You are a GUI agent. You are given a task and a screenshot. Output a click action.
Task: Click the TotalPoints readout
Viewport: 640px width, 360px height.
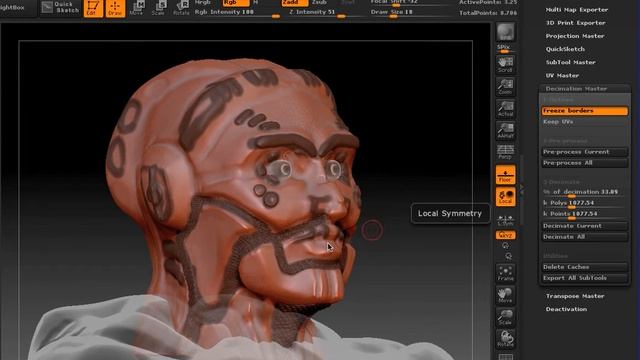(488, 13)
